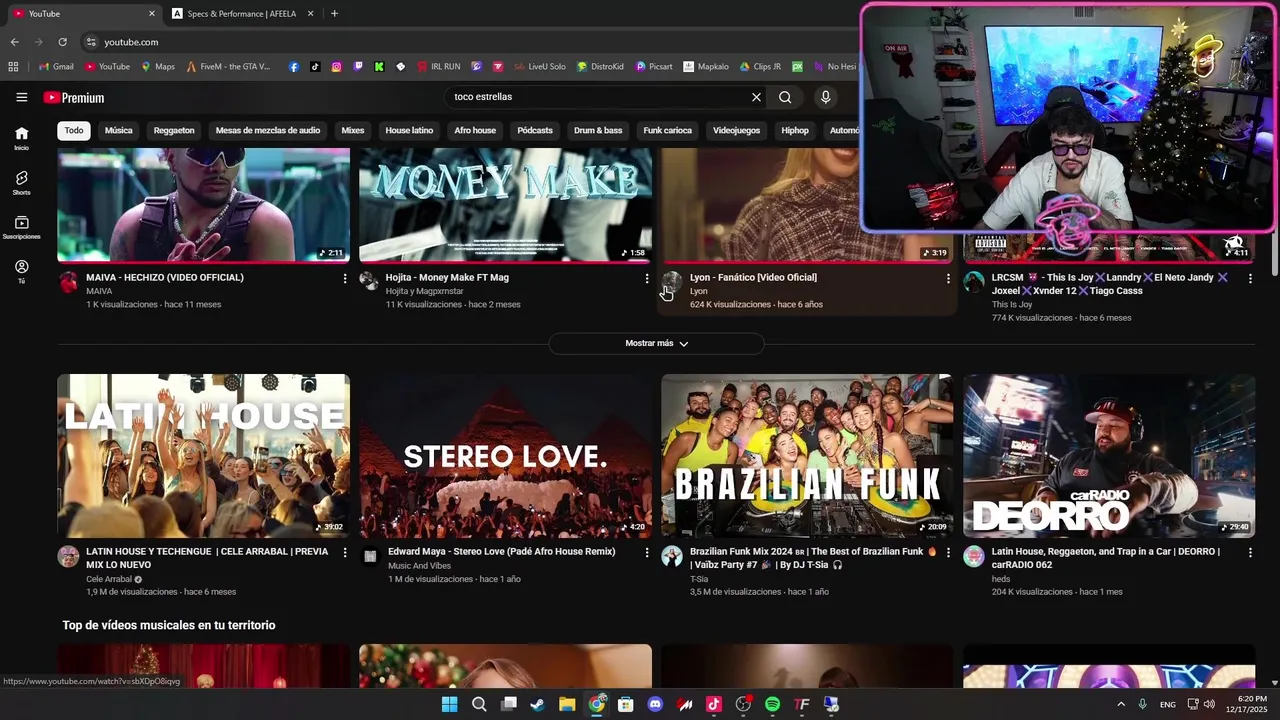Open the heds channel name link
The height and width of the screenshot is (720, 1280).
1001,579
